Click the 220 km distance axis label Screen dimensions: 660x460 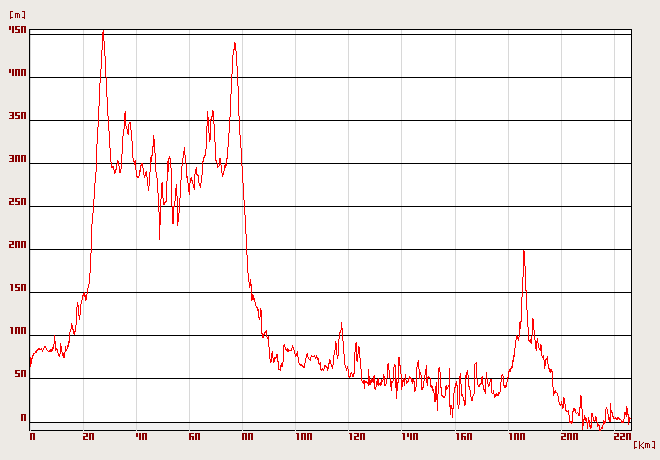point(621,437)
